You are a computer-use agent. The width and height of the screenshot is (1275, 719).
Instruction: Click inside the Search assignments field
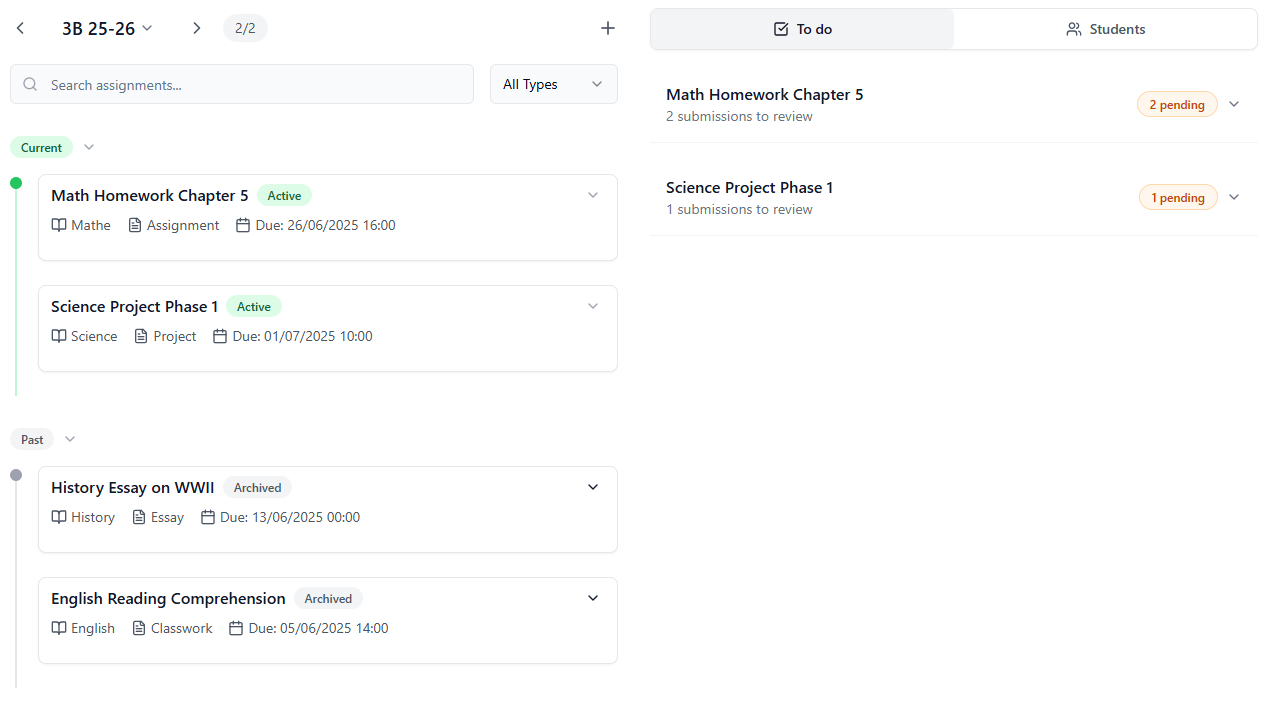[242, 84]
